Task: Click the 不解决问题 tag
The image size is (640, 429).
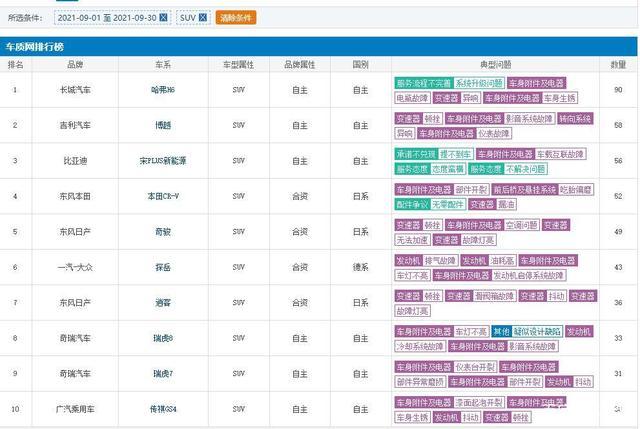Action: click(x=526, y=169)
